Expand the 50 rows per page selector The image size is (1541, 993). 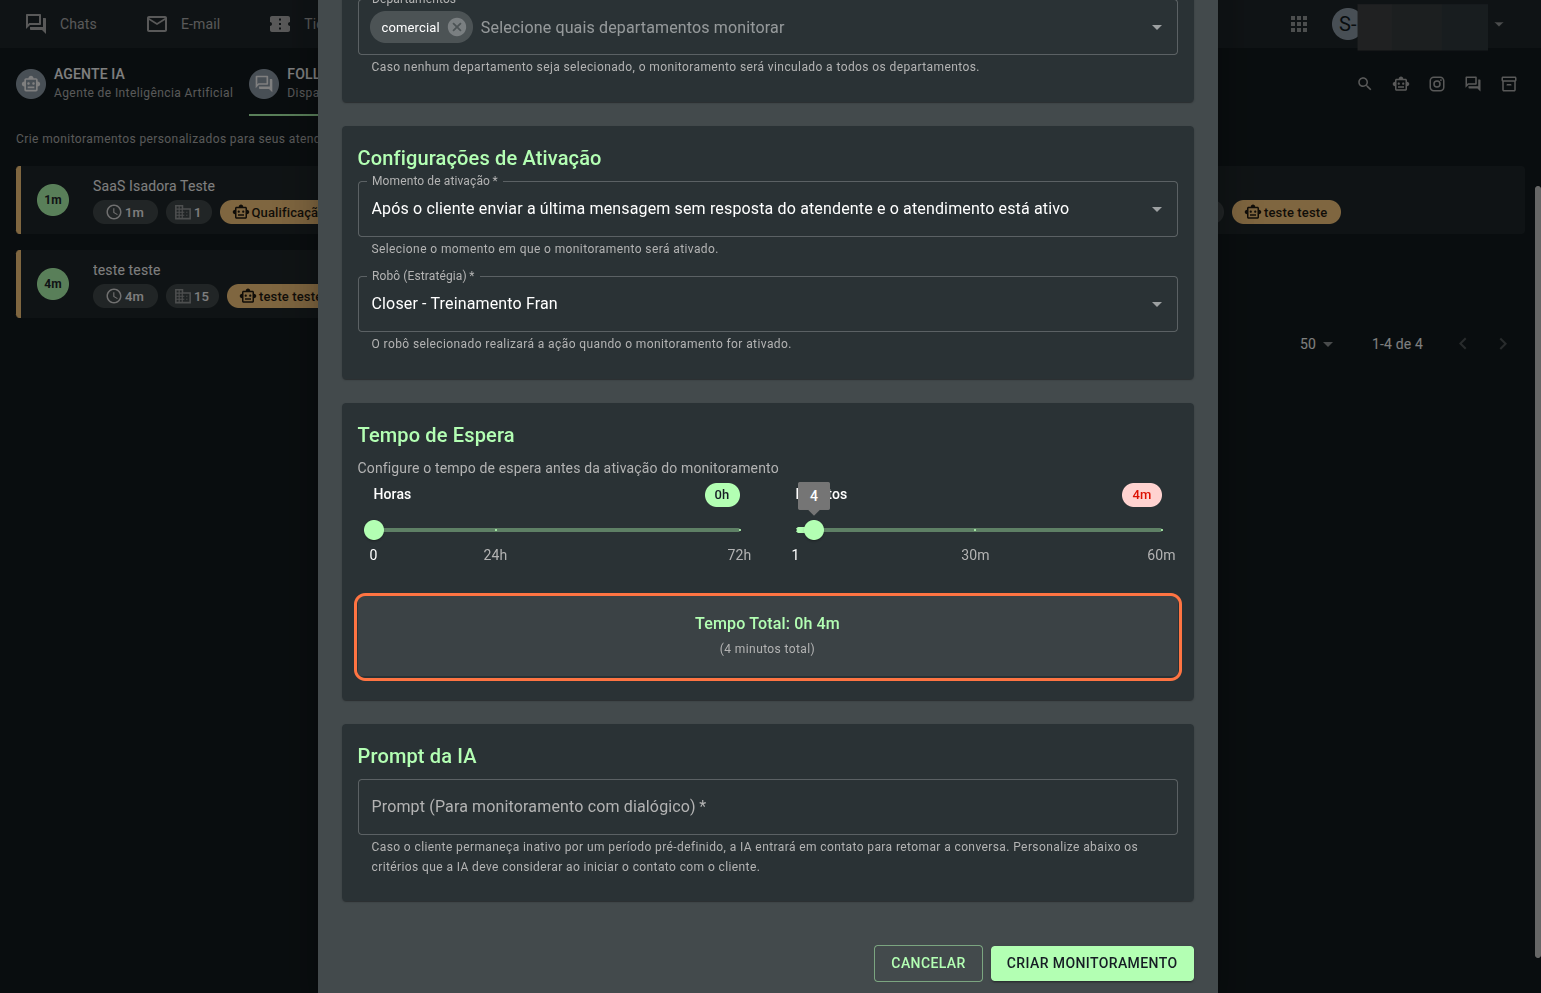coord(1316,344)
